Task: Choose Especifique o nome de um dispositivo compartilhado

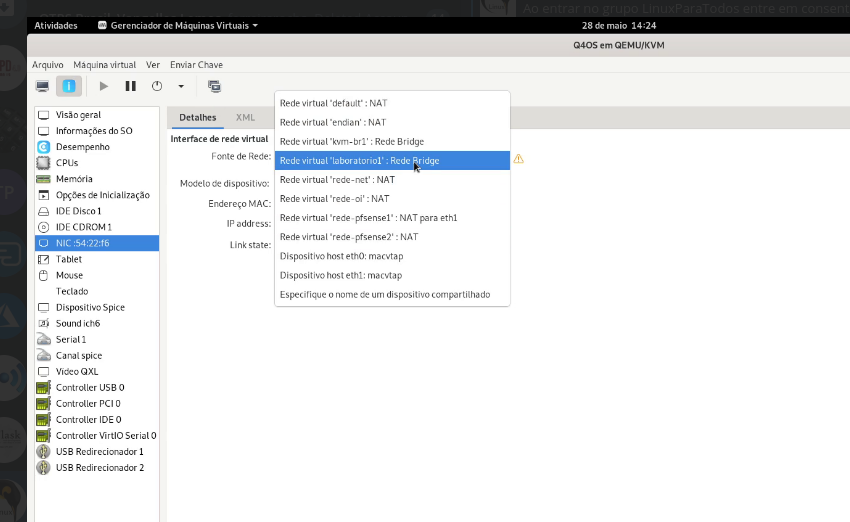Action: click(x=392, y=294)
